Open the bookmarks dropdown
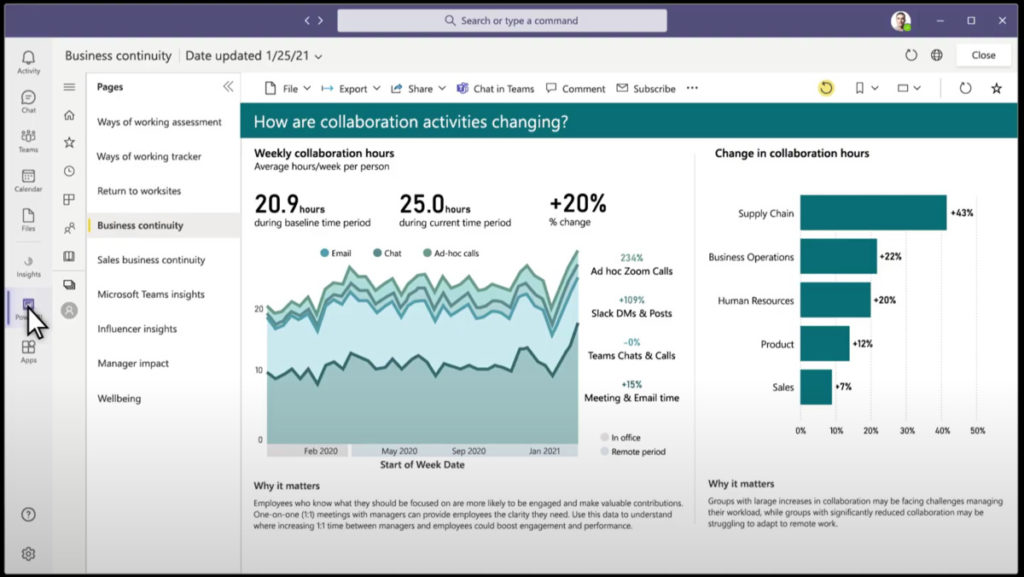The height and width of the screenshot is (577, 1024). (x=867, y=88)
